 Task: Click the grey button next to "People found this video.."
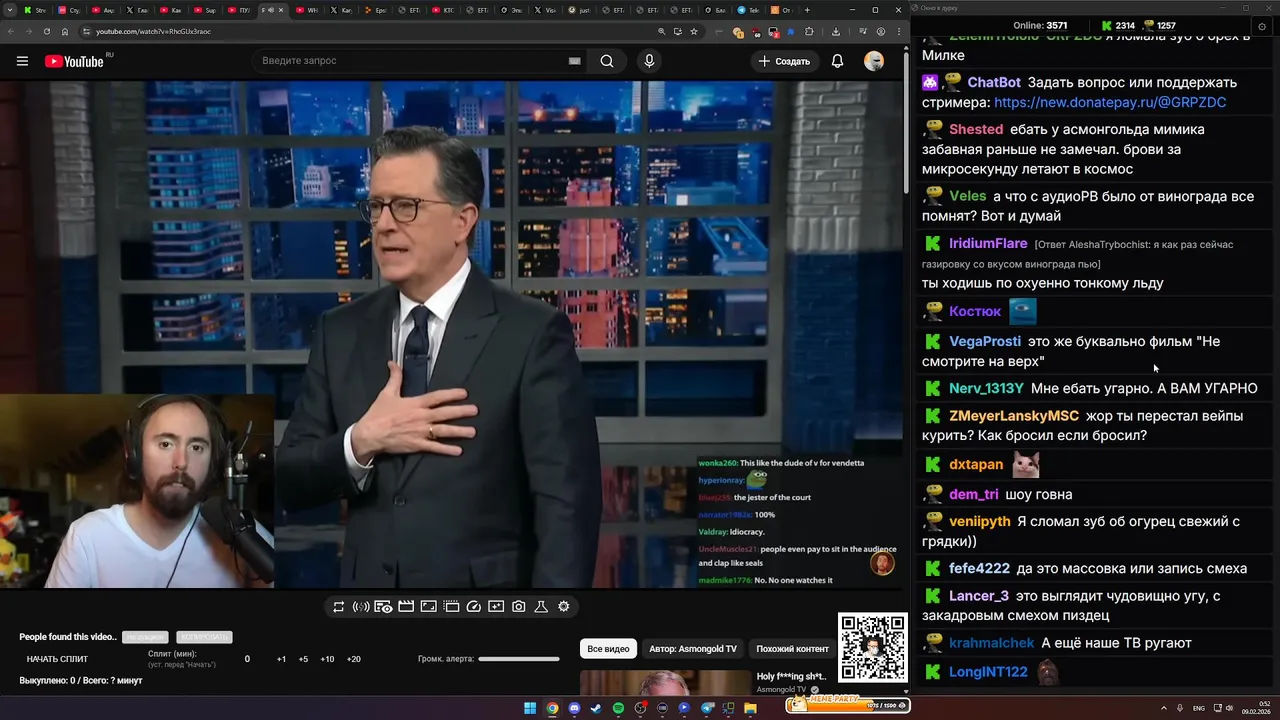145,637
